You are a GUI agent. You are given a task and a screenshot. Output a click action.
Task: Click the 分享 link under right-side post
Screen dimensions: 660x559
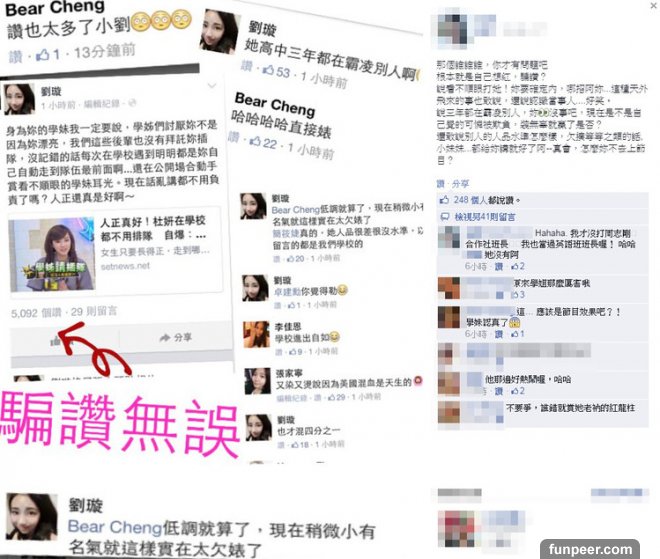[x=460, y=184]
